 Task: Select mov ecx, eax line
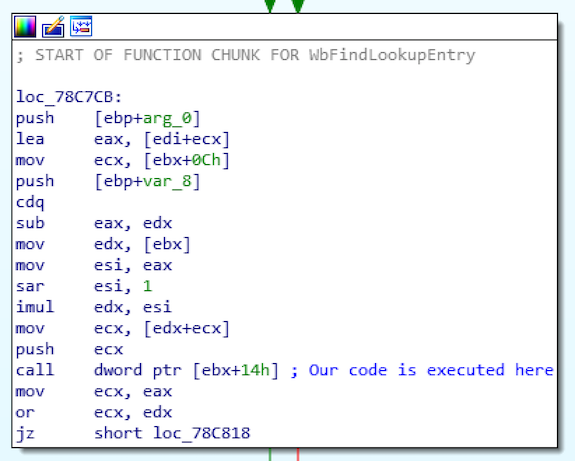(x=94, y=391)
